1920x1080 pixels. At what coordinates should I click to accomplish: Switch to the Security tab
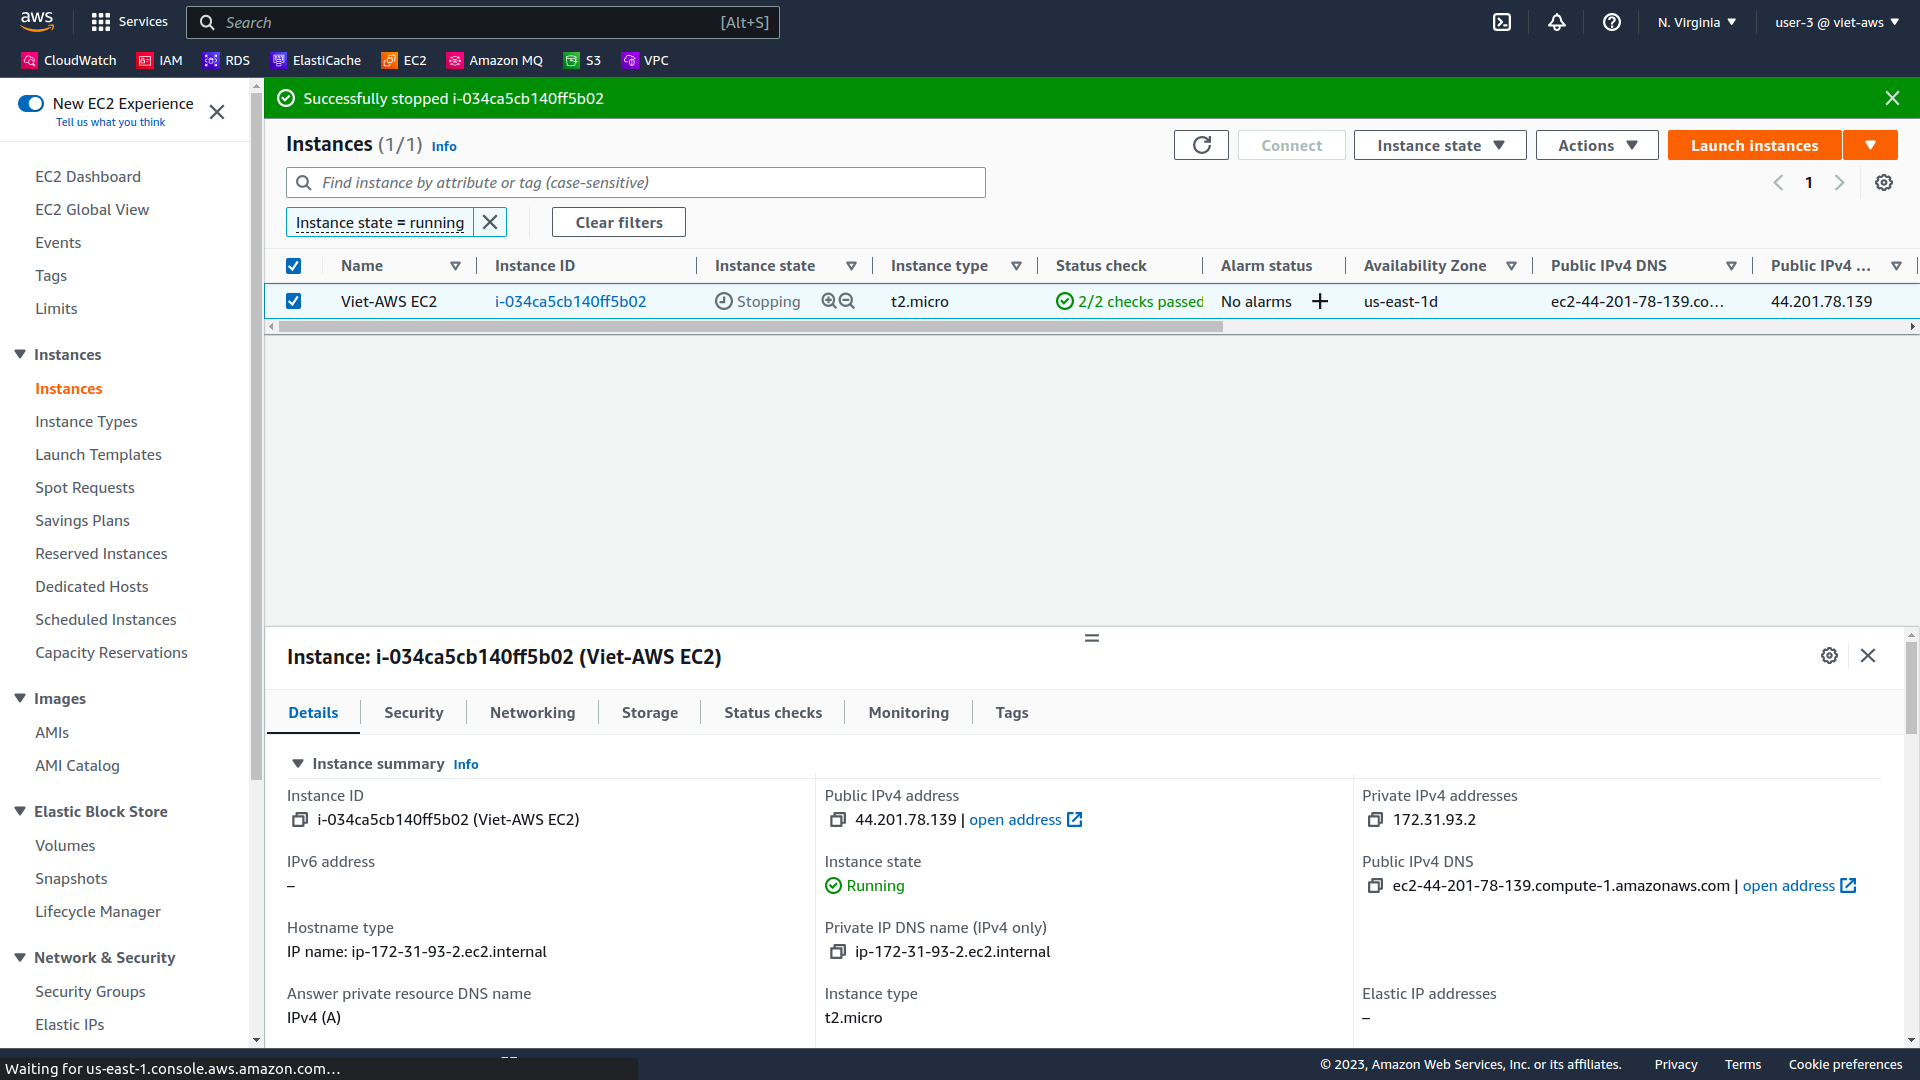(x=413, y=713)
